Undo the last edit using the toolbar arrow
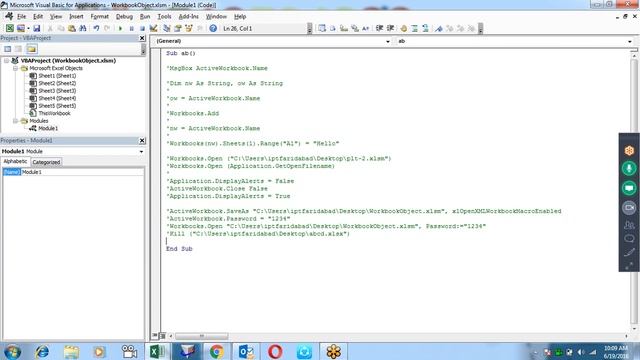The image size is (640, 360). (96, 28)
